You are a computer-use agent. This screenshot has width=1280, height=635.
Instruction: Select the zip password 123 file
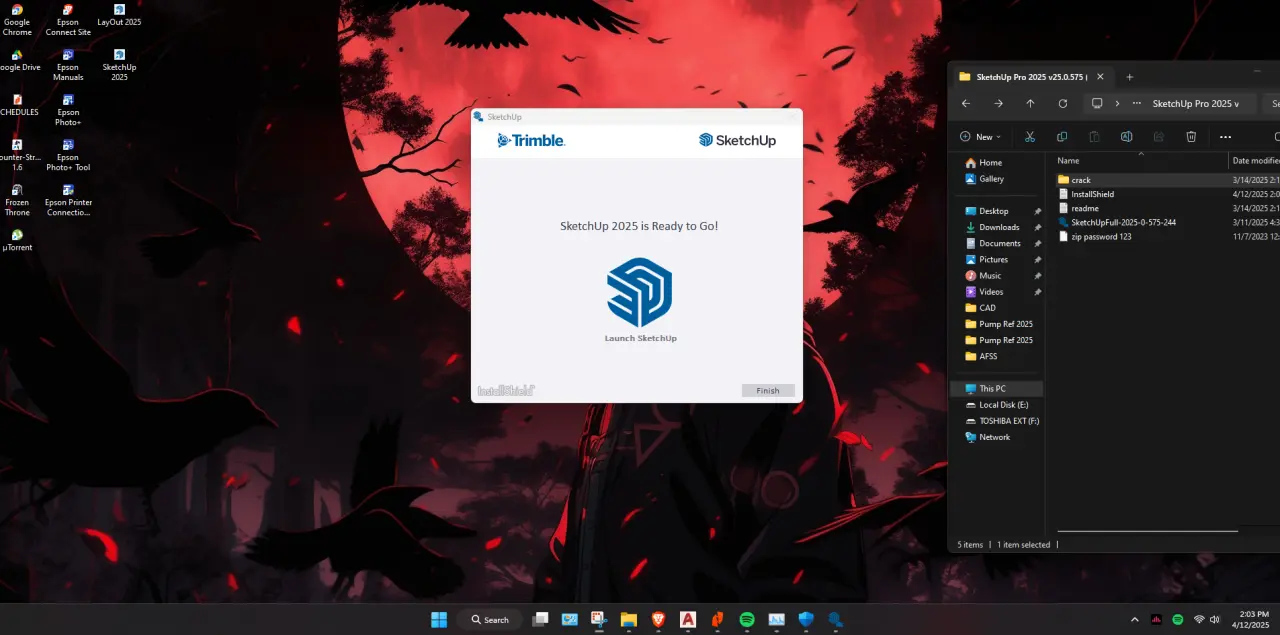pos(1101,236)
